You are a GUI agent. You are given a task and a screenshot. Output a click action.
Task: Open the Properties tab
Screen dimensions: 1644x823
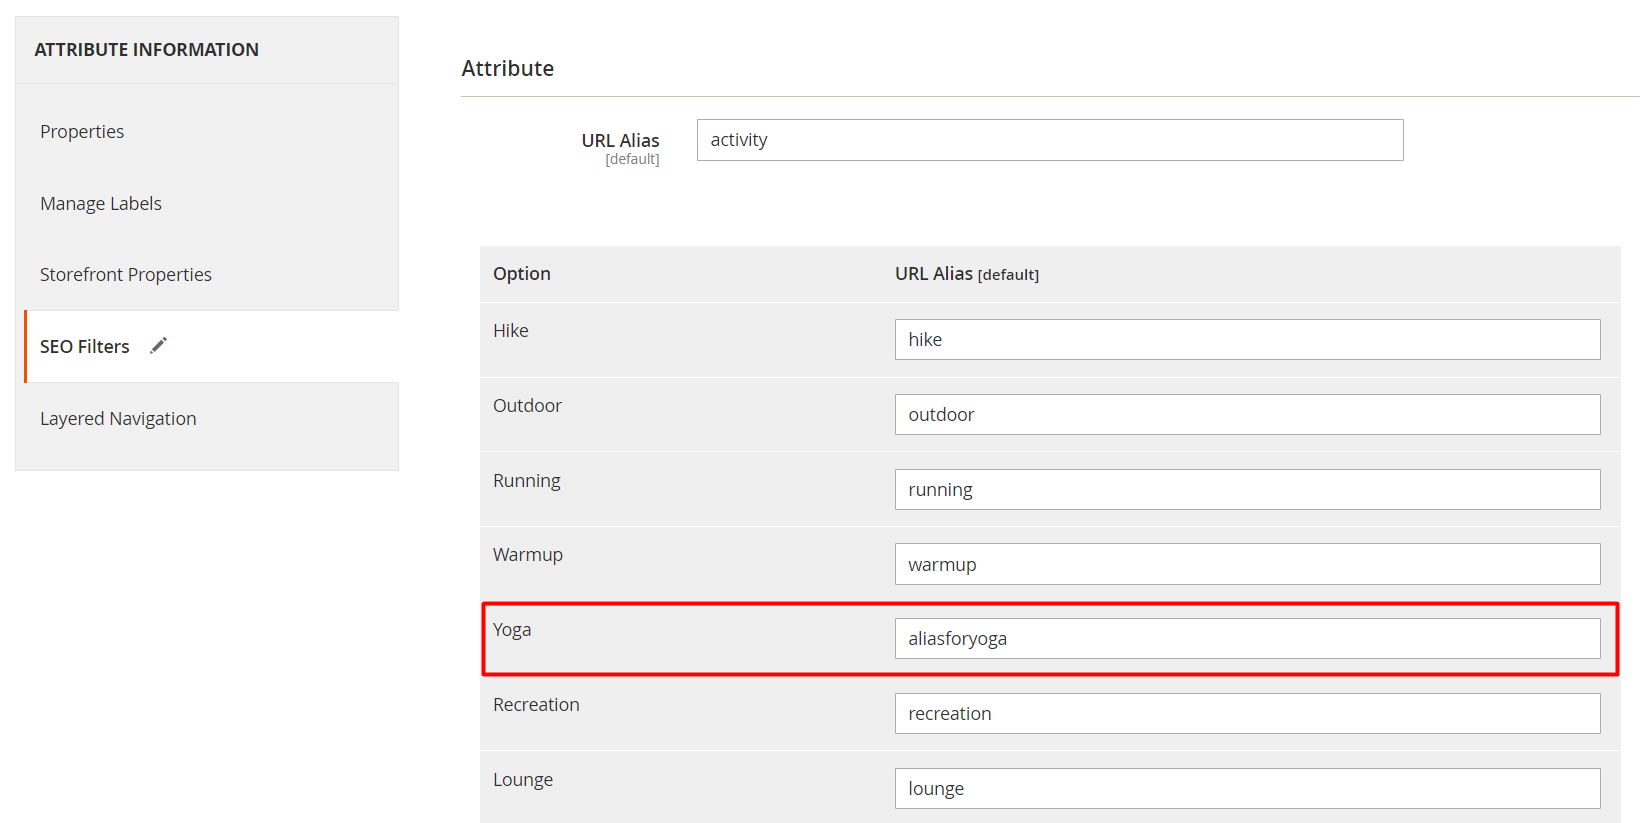click(82, 132)
